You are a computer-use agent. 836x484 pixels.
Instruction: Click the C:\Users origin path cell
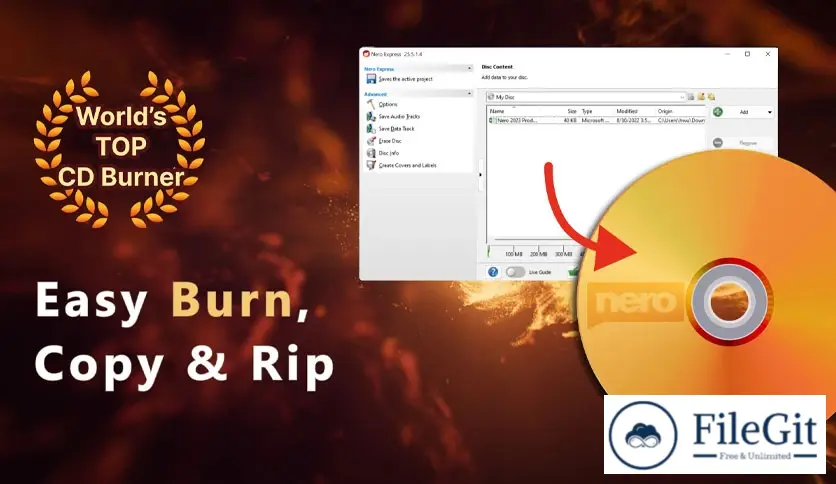(x=681, y=120)
